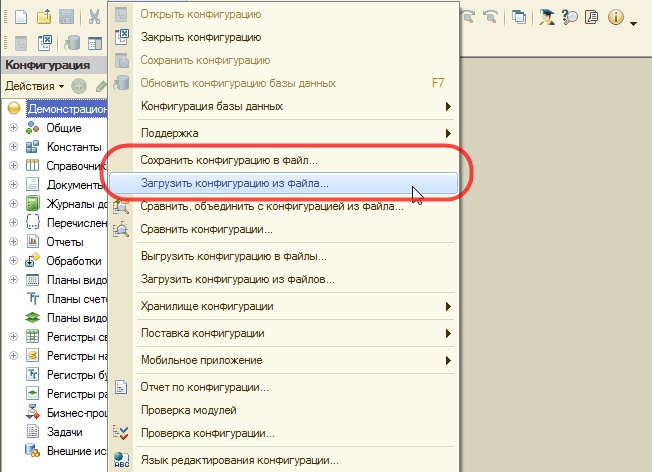Select Проверка модулей menu item
This screenshot has width=652, height=472.
[x=284, y=410]
